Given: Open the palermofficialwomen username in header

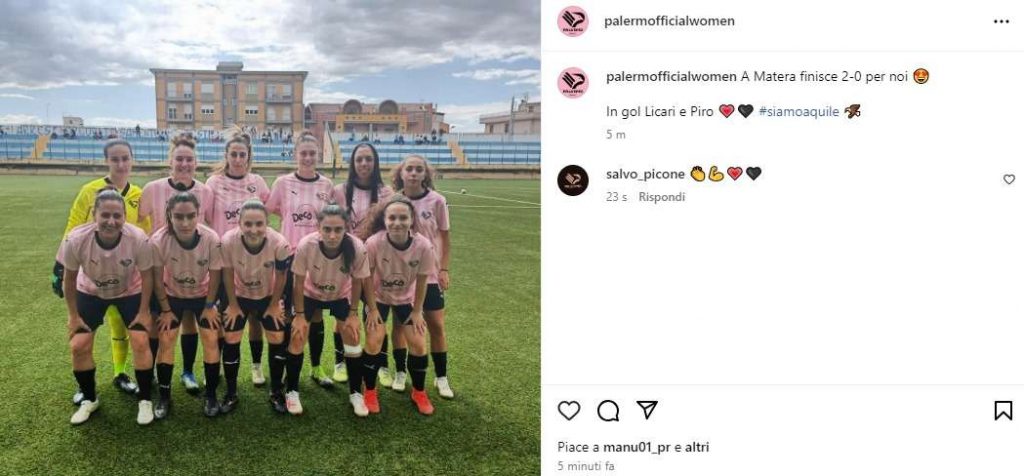Looking at the screenshot, I should 669,21.
